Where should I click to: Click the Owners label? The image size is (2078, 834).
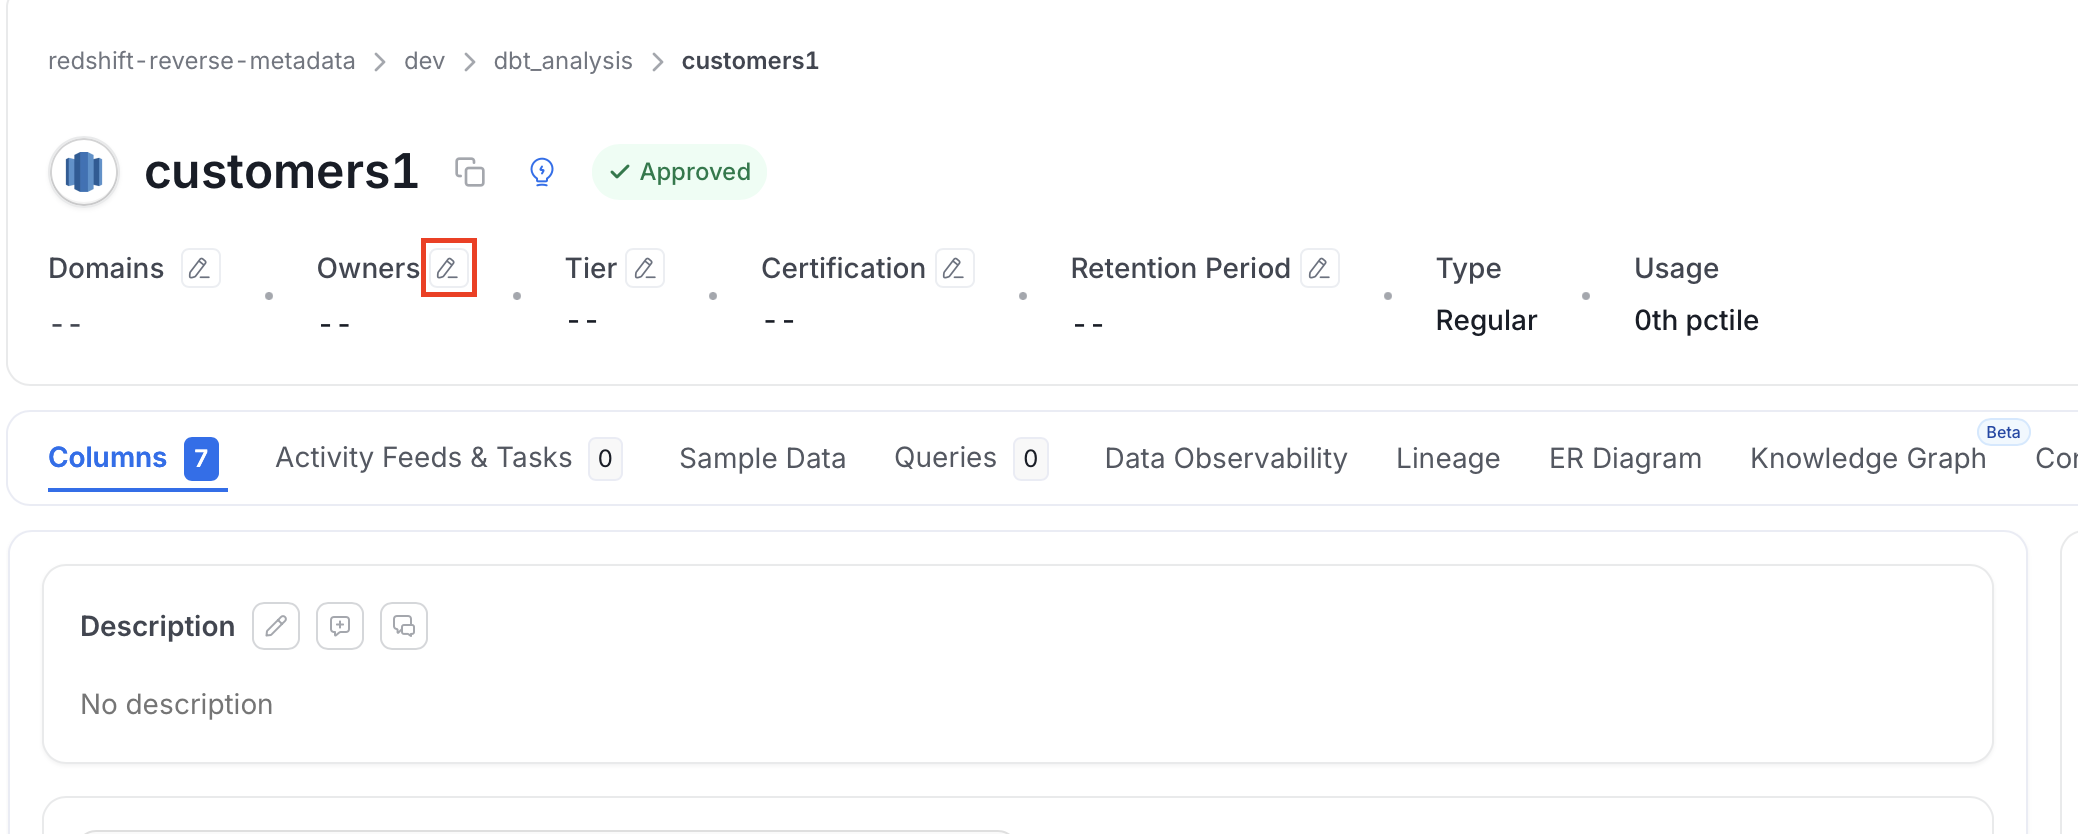pos(368,268)
